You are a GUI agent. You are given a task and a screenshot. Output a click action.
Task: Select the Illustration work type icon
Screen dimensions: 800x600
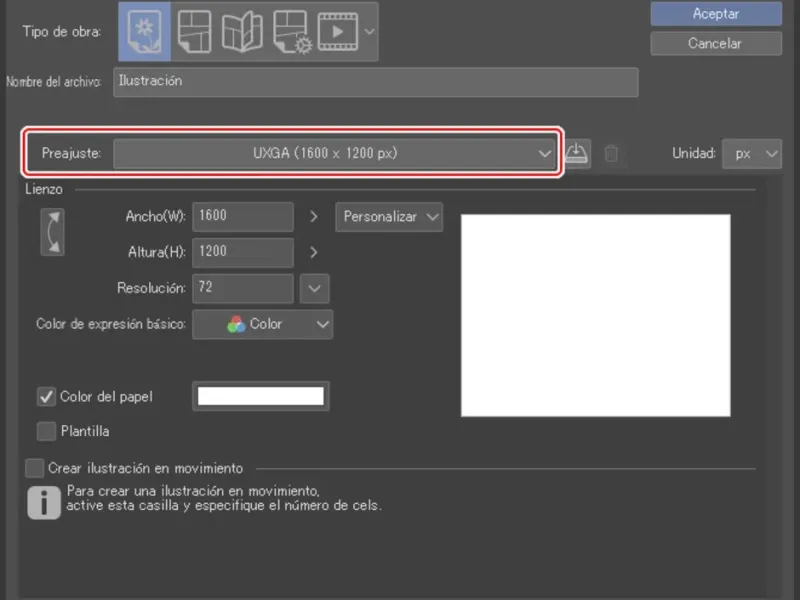point(144,32)
